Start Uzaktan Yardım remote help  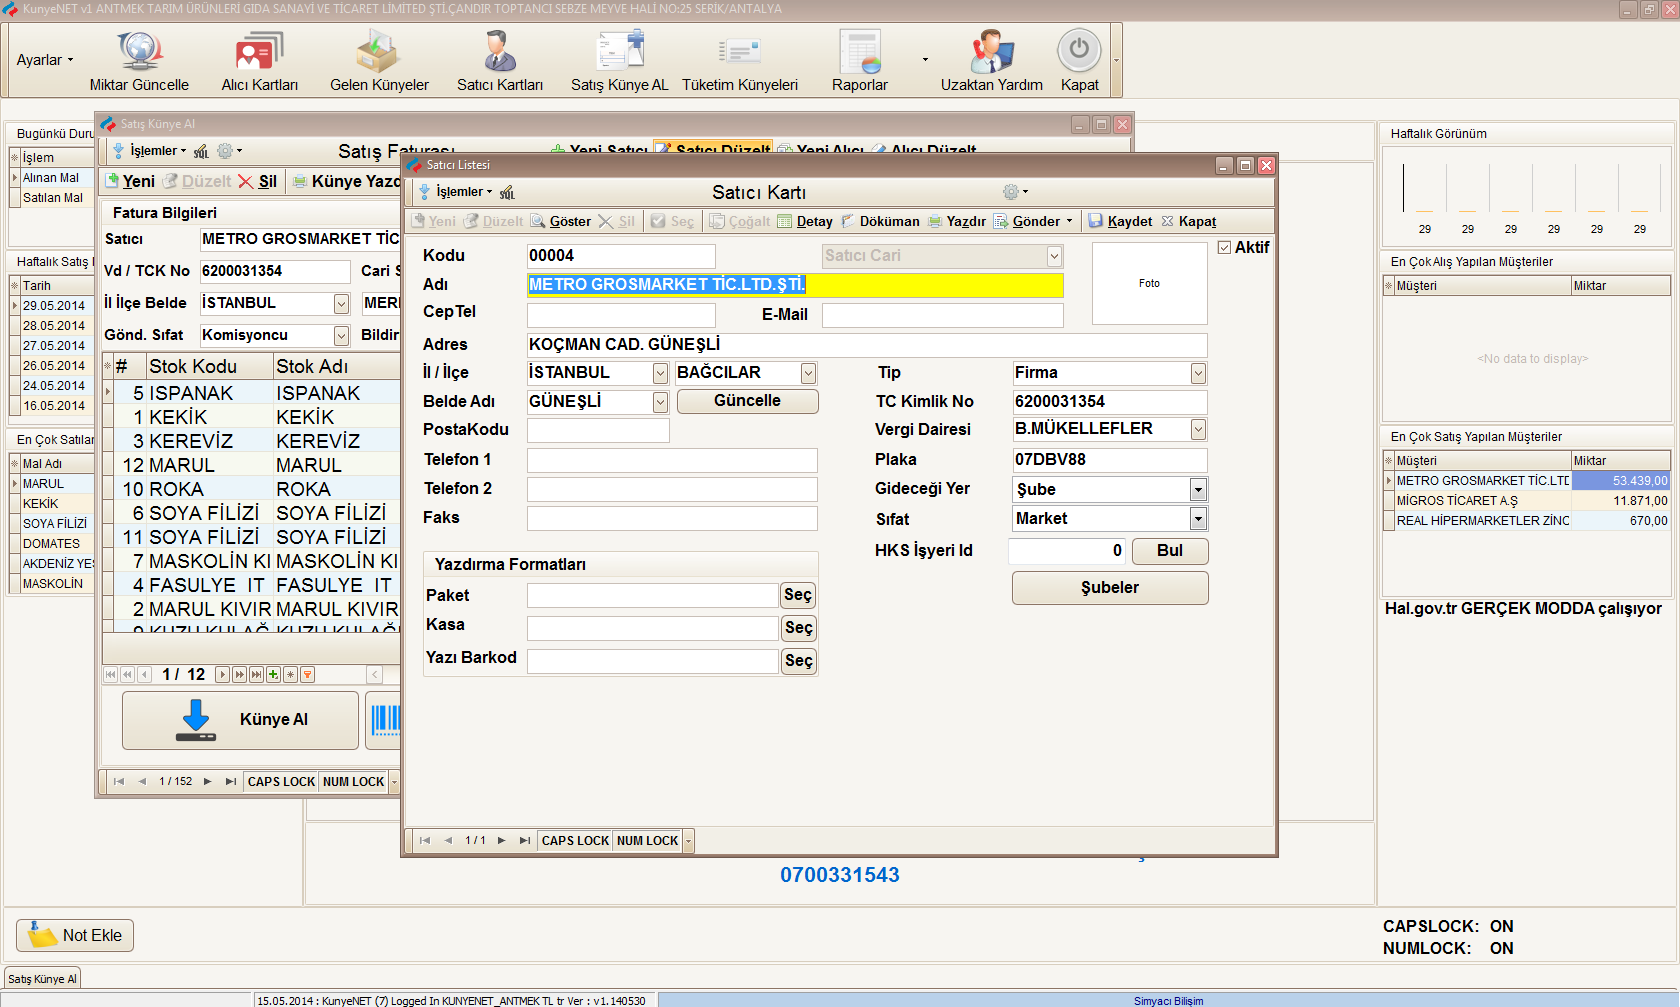pos(992,61)
